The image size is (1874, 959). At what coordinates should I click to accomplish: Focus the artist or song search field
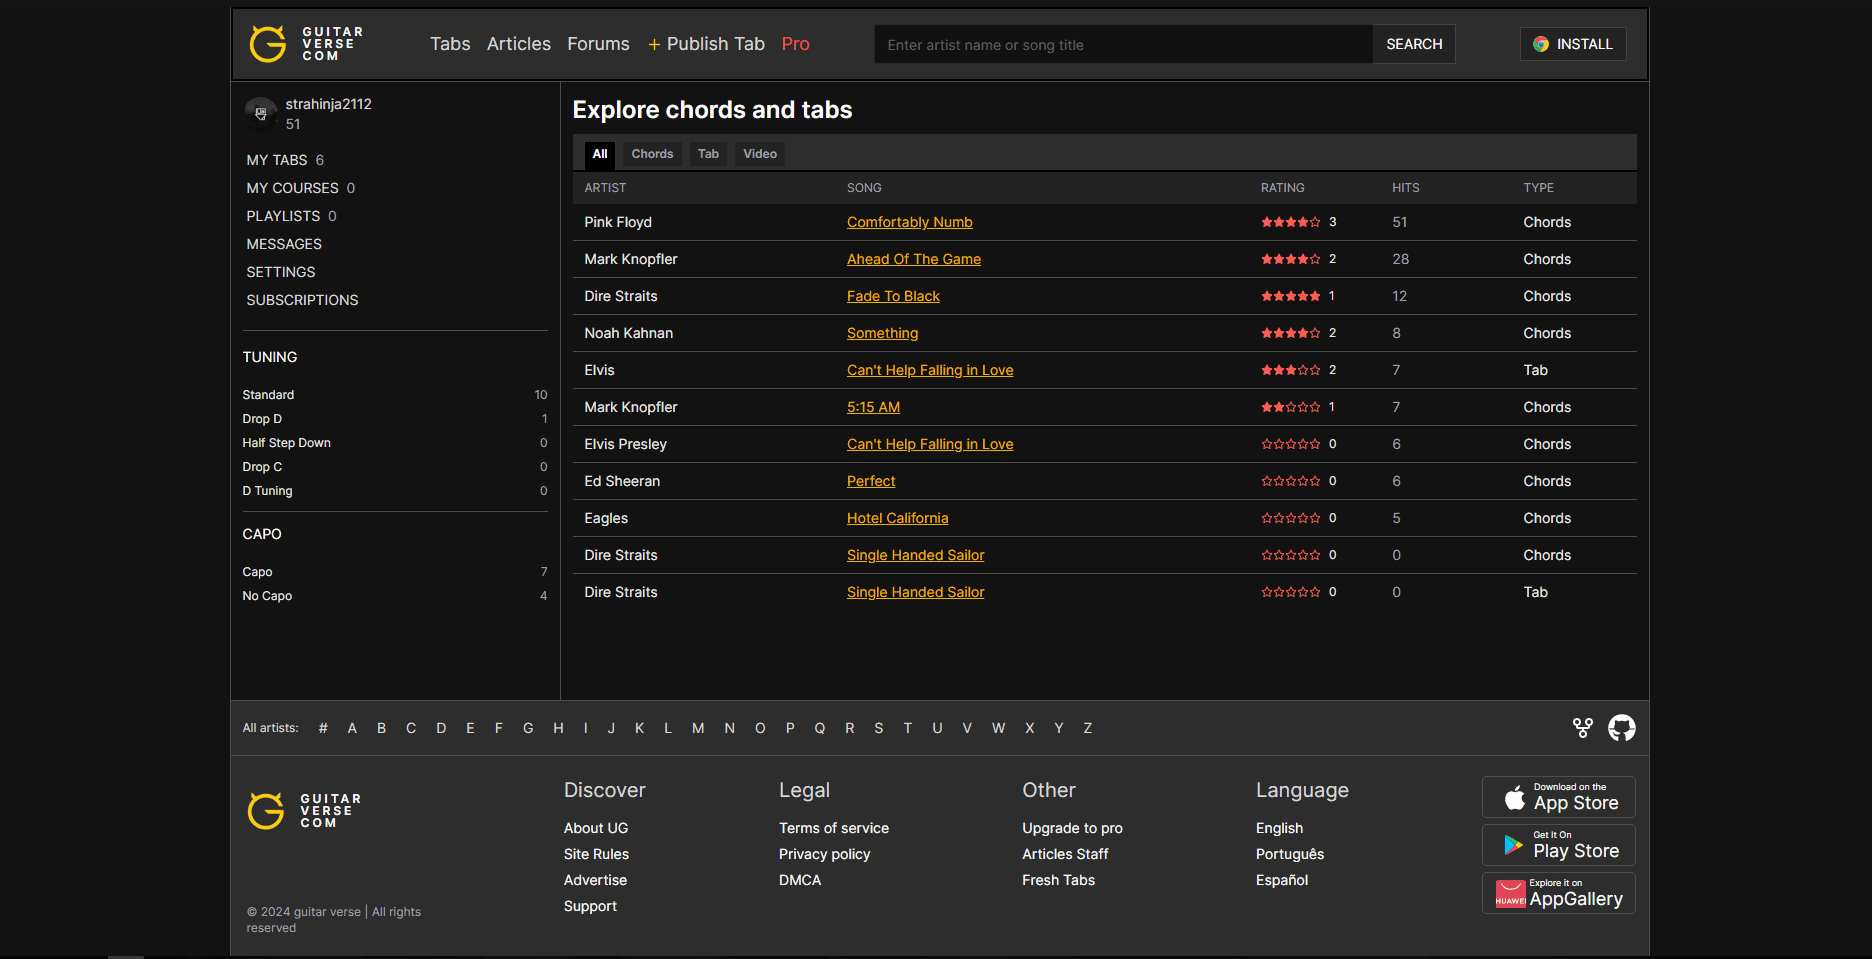click(1124, 44)
